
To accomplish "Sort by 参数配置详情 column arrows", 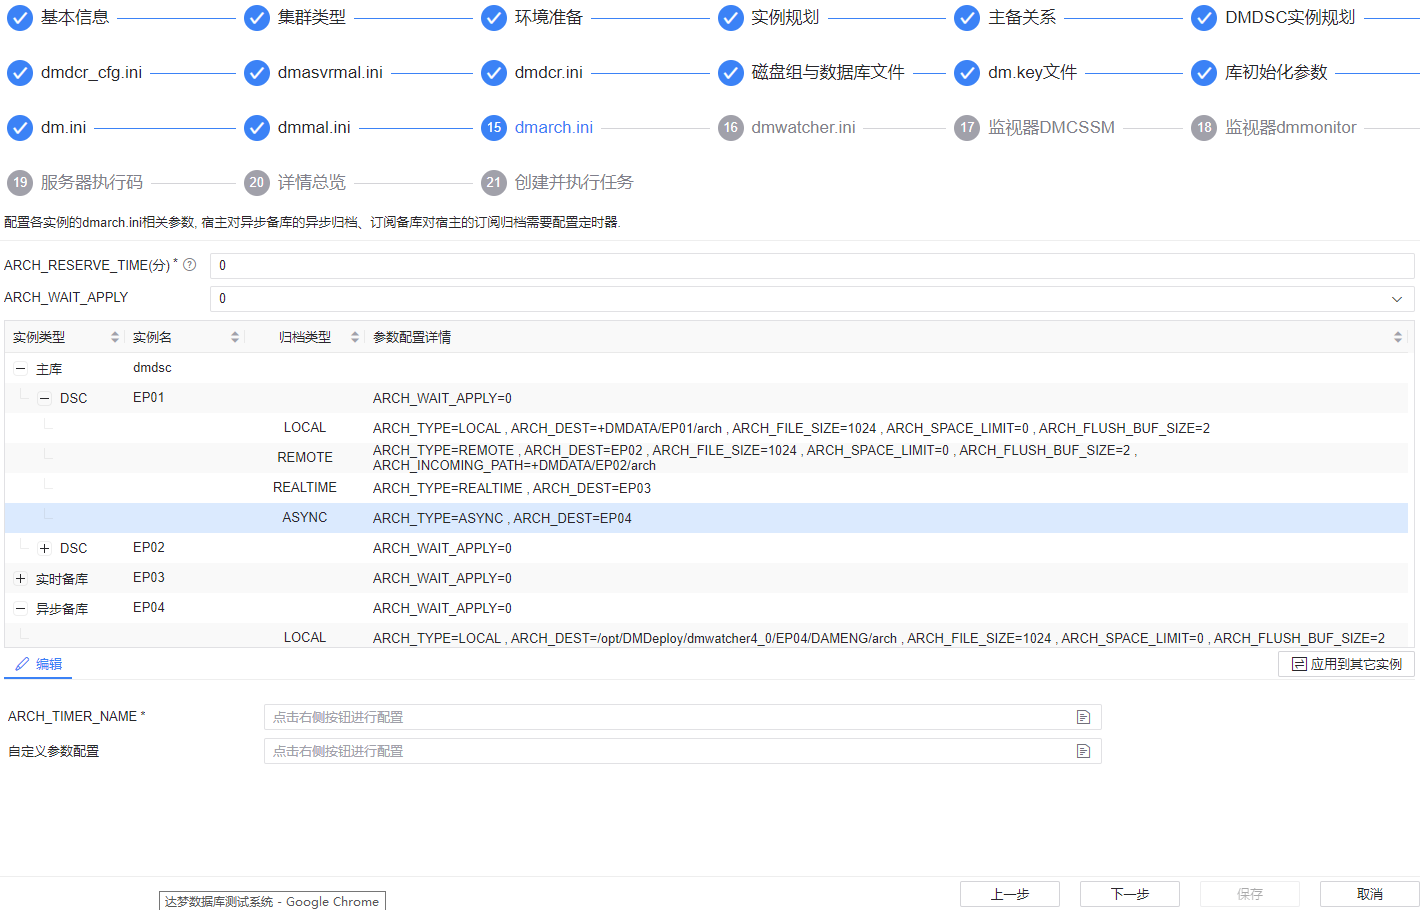I will 1398,337.
